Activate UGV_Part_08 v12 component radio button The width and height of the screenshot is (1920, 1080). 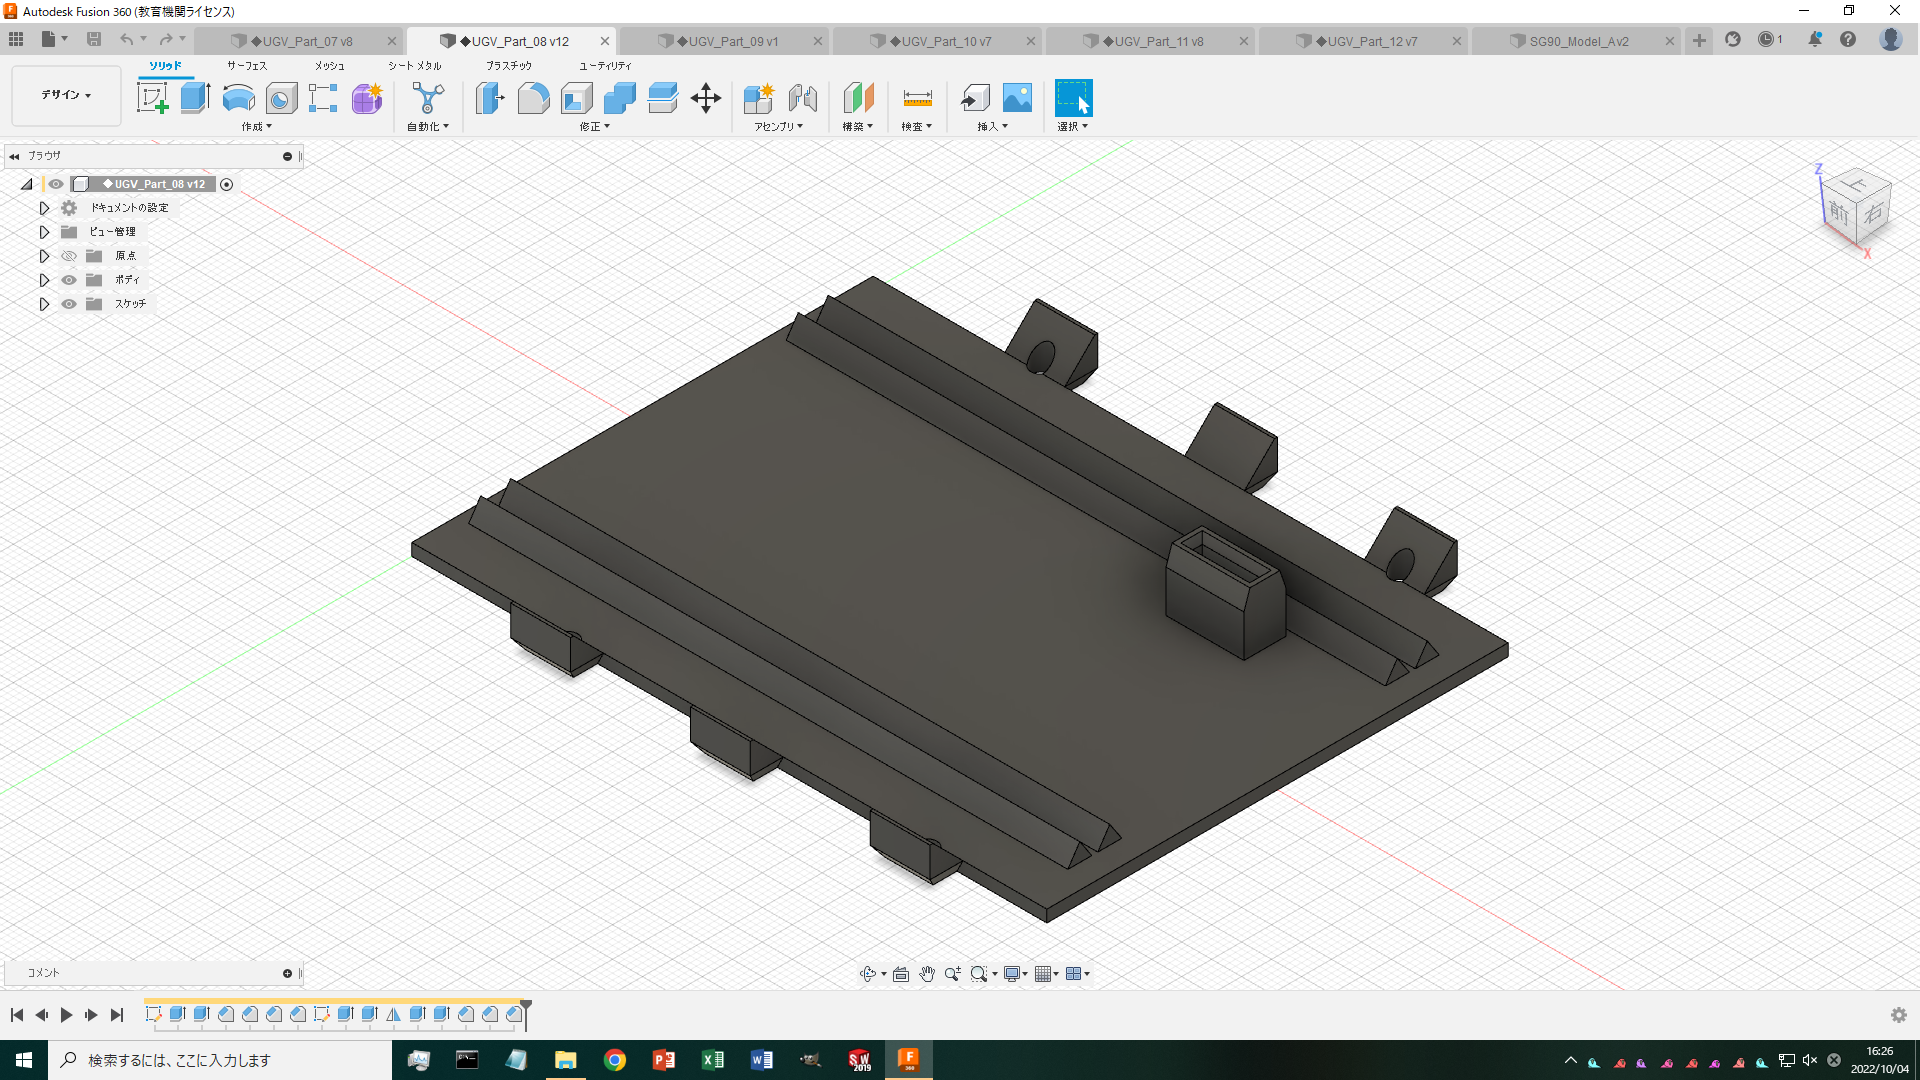[x=226, y=184]
